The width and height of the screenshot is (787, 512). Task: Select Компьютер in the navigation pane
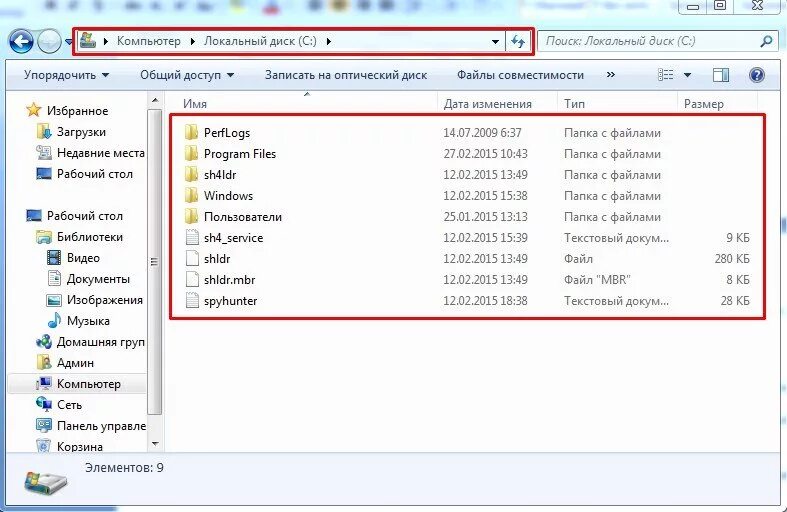[x=88, y=384]
